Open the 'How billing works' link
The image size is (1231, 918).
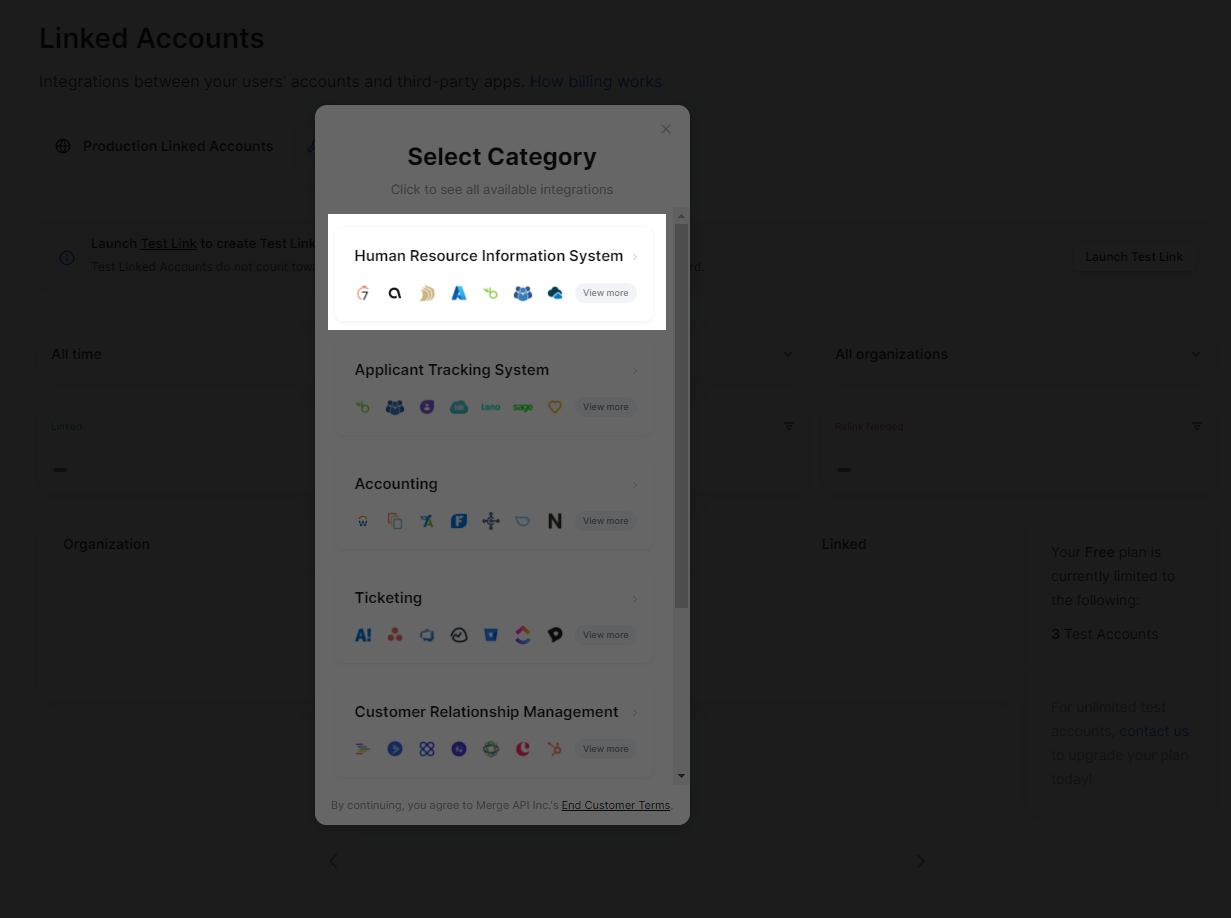[596, 82]
